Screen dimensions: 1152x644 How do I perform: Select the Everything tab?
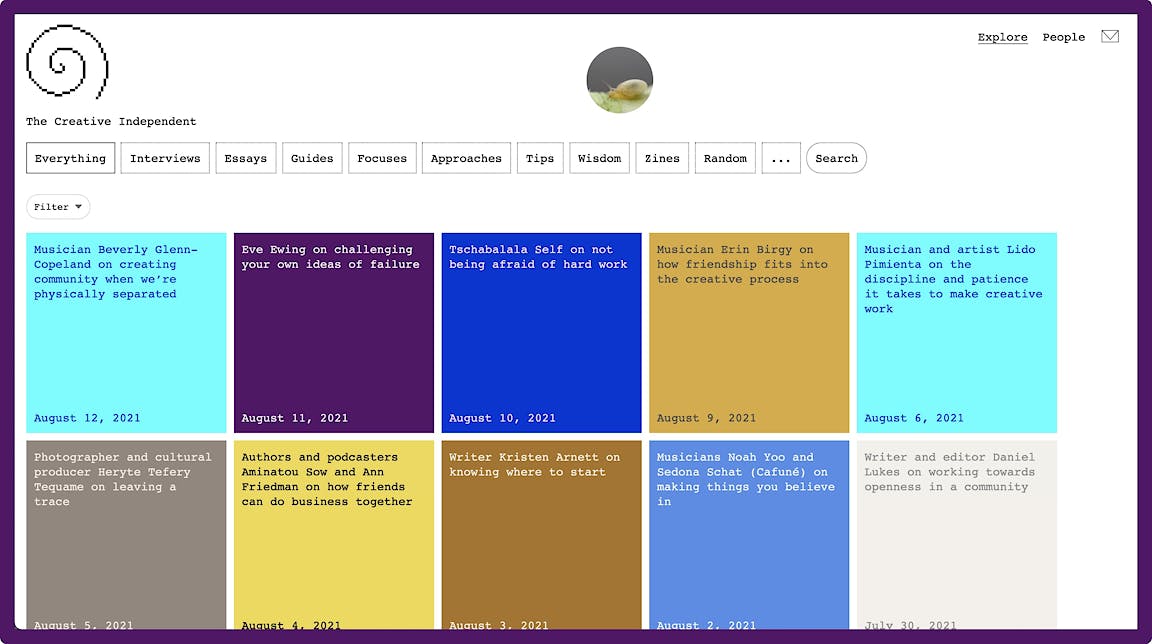[70, 158]
